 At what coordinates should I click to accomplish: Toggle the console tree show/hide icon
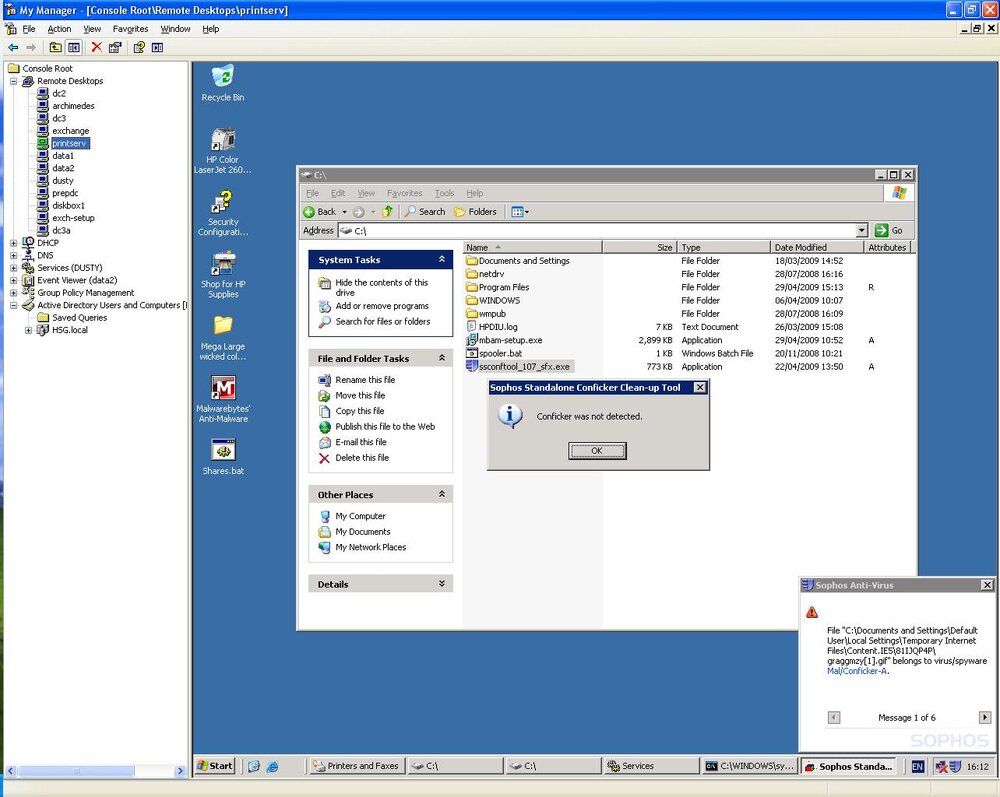[74, 47]
